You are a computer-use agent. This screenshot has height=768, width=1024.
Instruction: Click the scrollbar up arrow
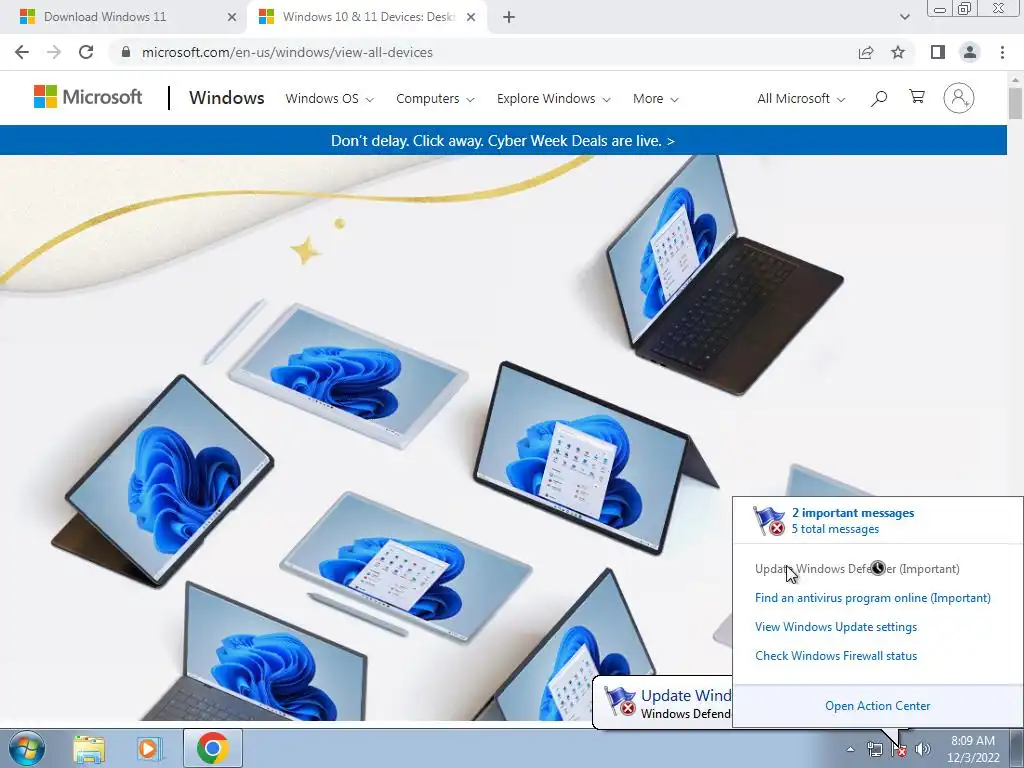point(1015,80)
